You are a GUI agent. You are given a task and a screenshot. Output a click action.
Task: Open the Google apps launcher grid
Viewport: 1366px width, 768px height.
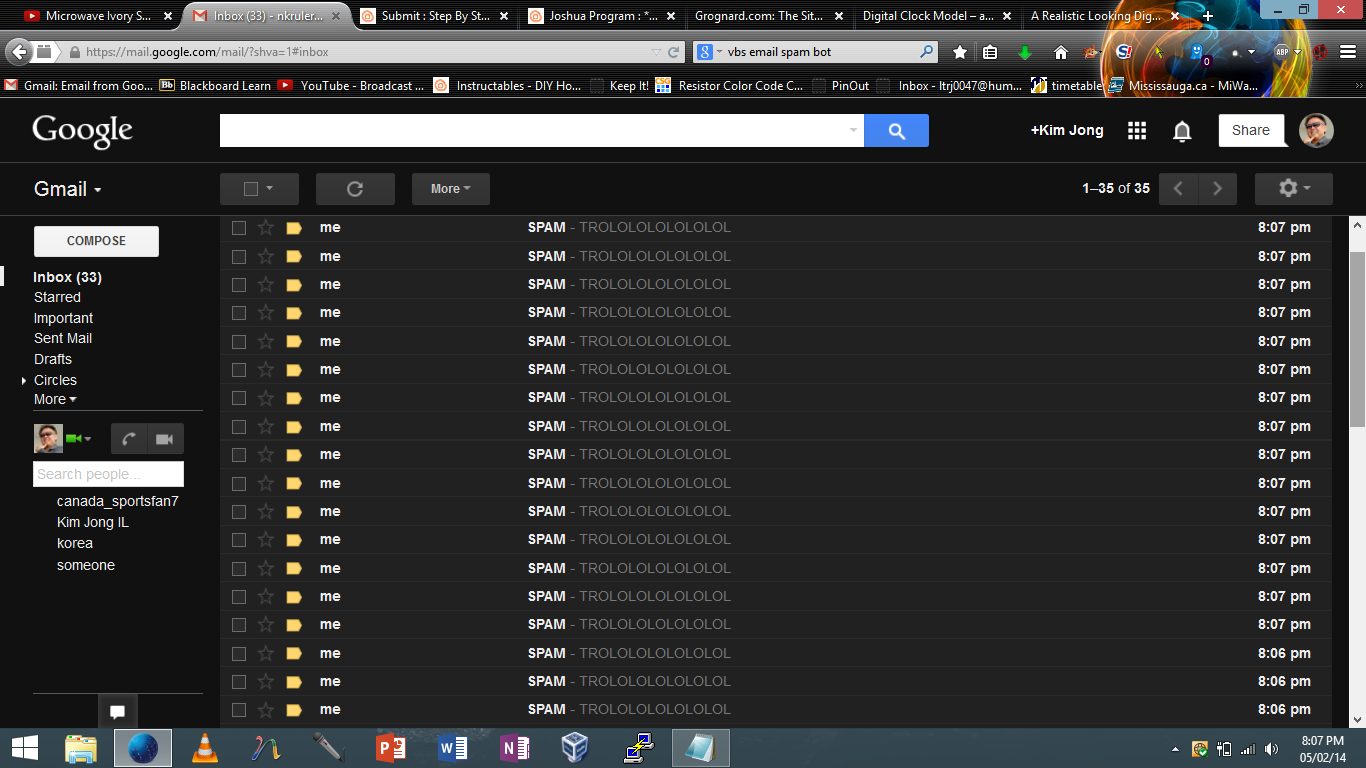click(x=1137, y=130)
